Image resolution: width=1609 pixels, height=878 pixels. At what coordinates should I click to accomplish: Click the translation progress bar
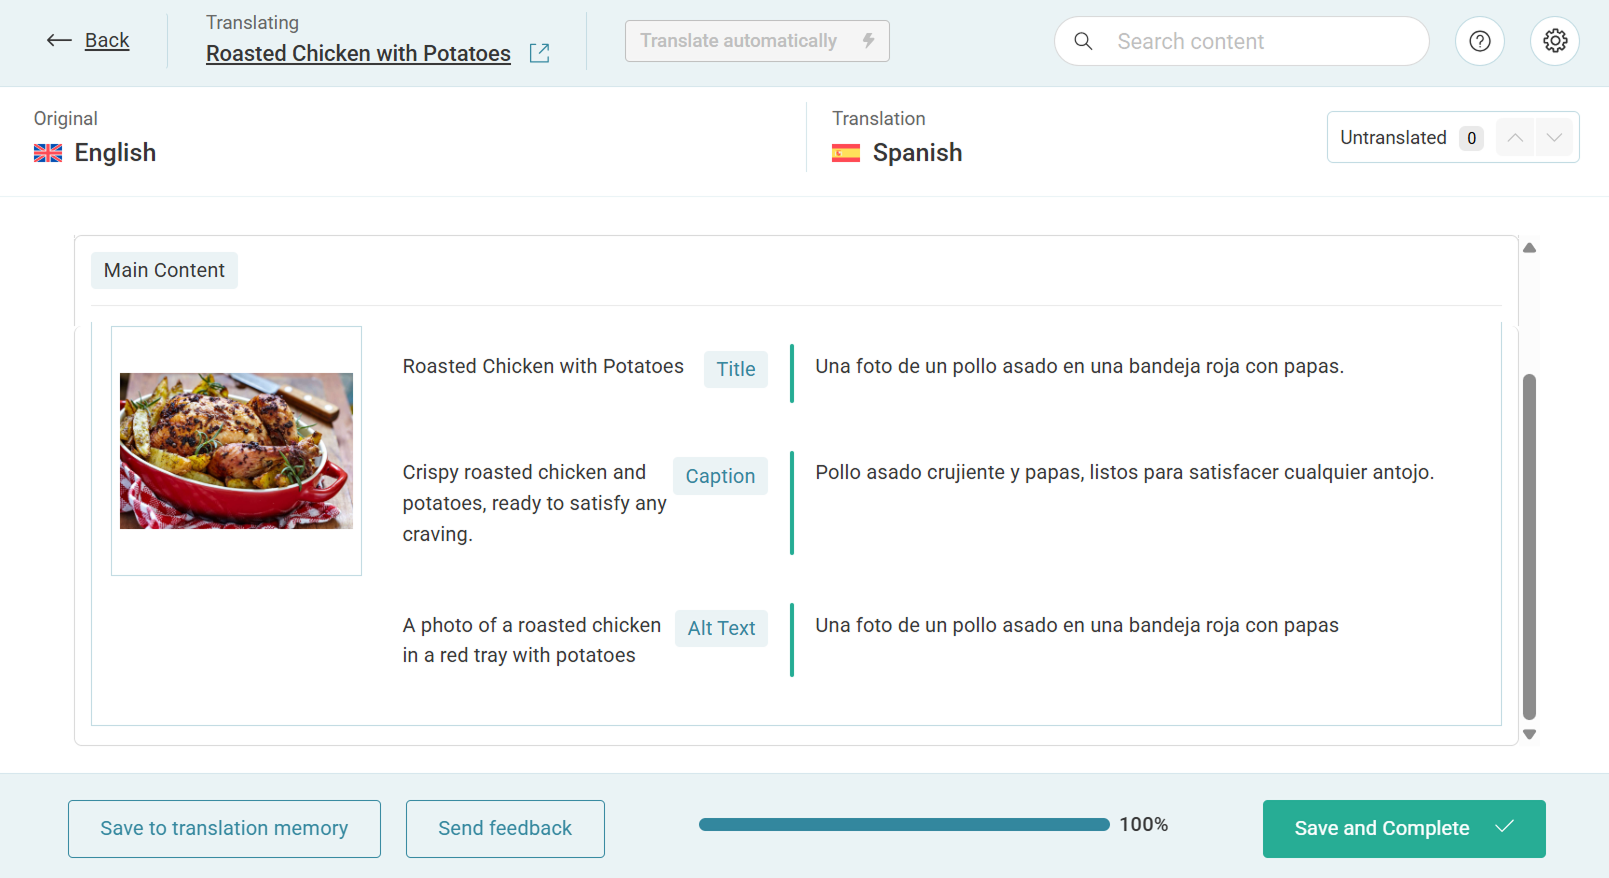pos(904,825)
